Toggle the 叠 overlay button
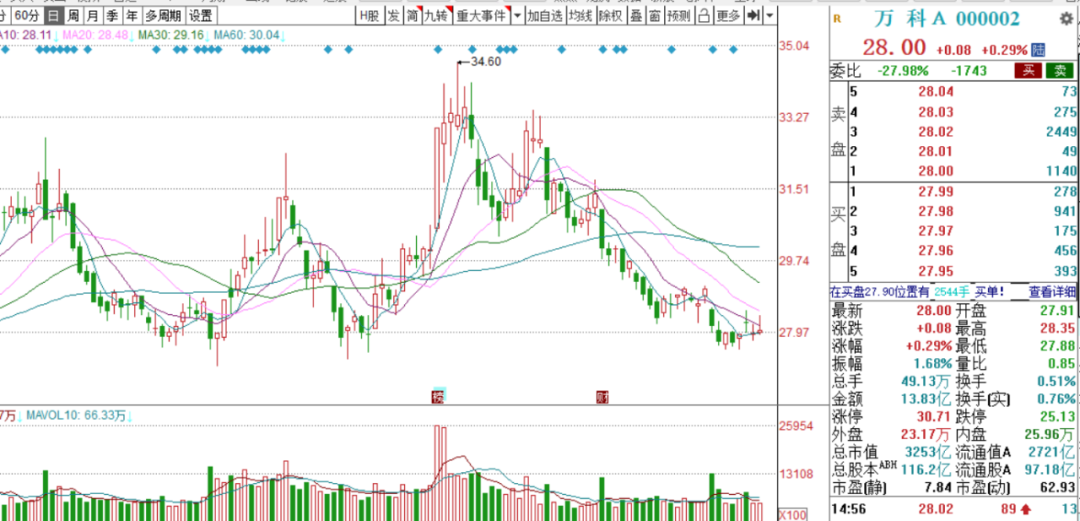This screenshot has width=1080, height=521. tap(636, 15)
